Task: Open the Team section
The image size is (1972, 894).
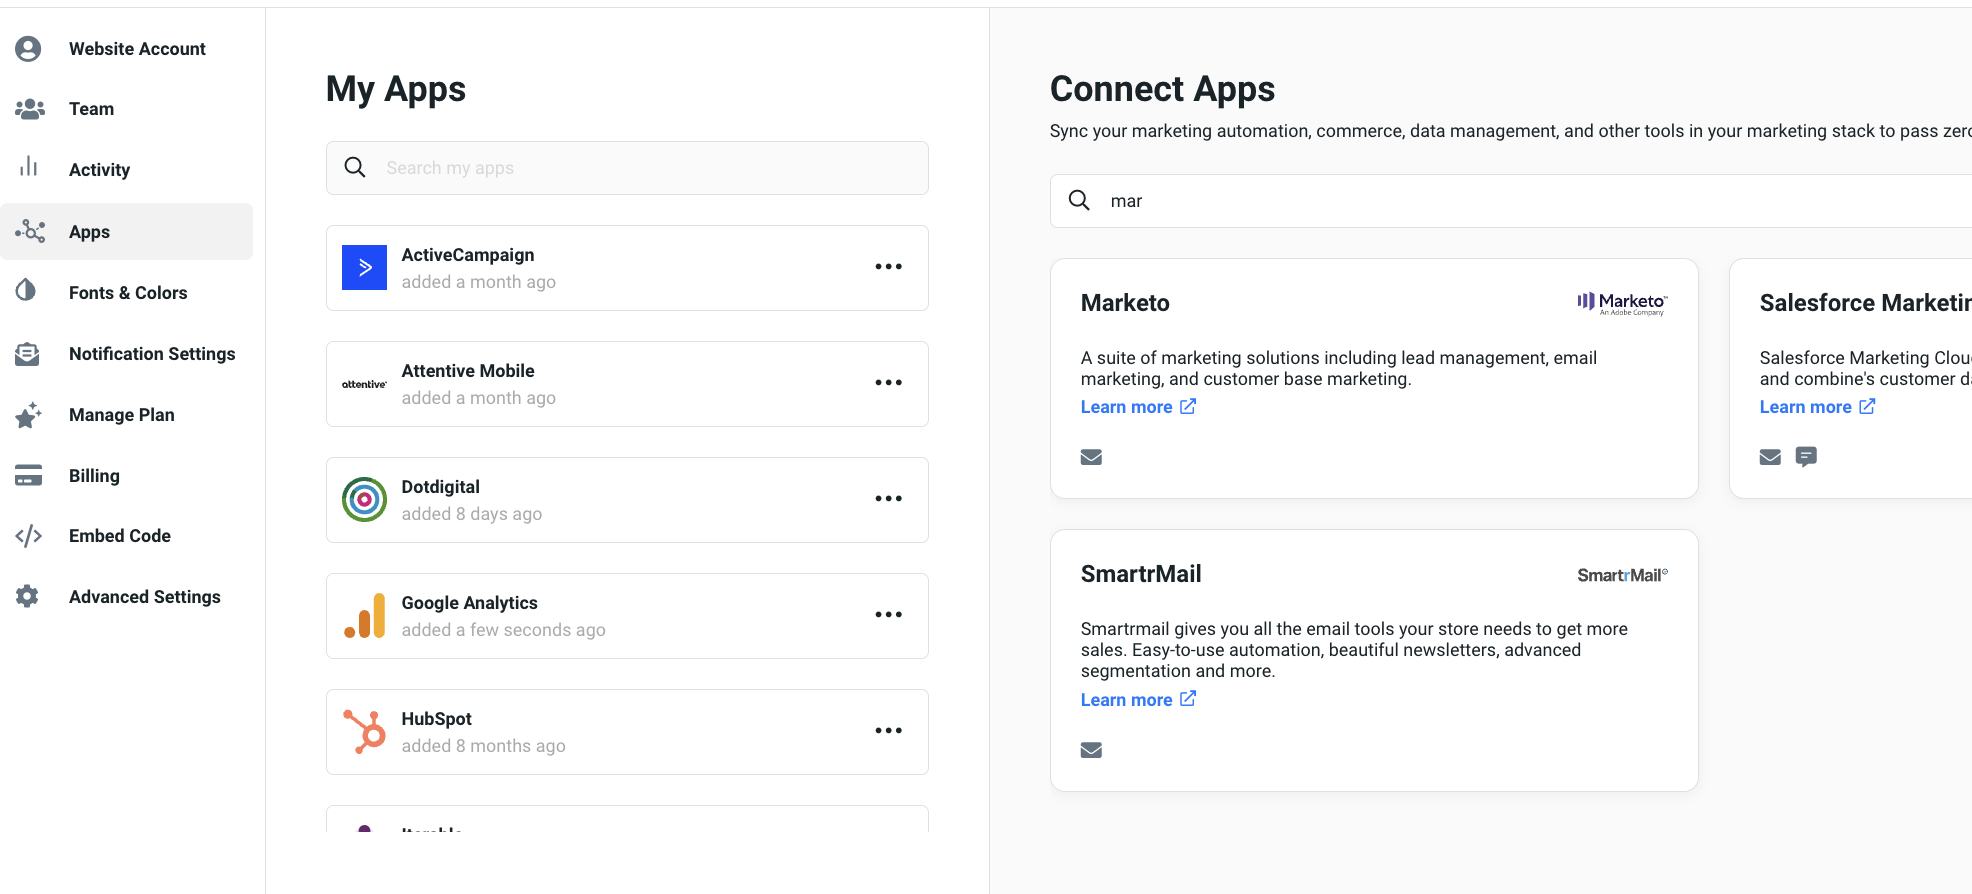Action: [x=91, y=109]
